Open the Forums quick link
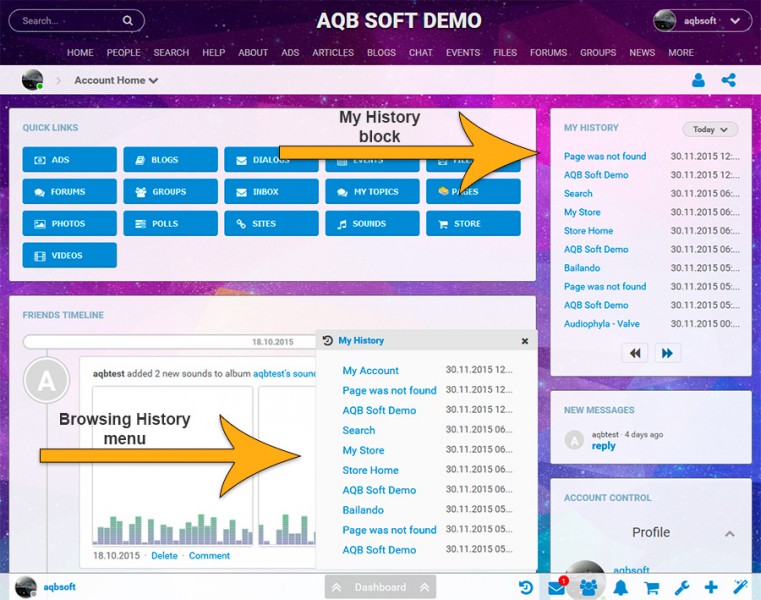The height and width of the screenshot is (600, 761). pyautogui.click(x=69, y=192)
